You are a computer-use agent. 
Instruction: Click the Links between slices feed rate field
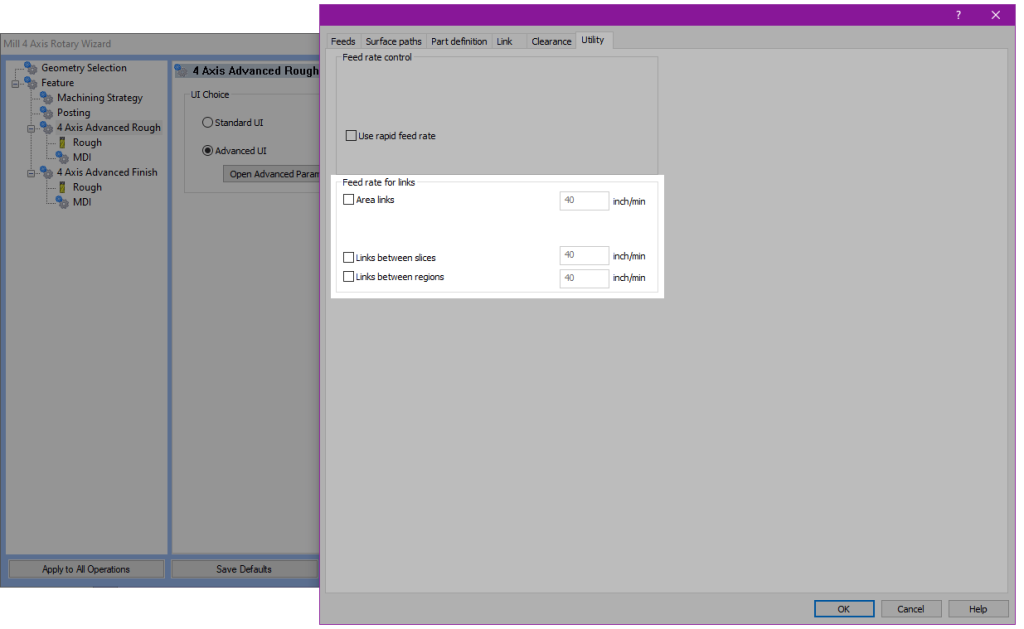[584, 255]
